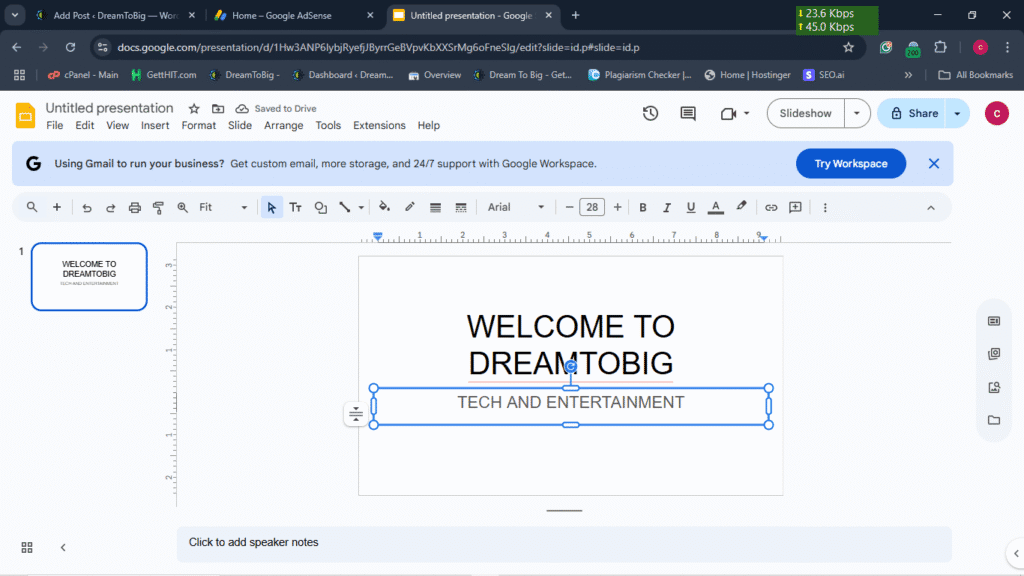
Task: Open the Fit zoom dropdown
Action: pyautogui.click(x=223, y=207)
